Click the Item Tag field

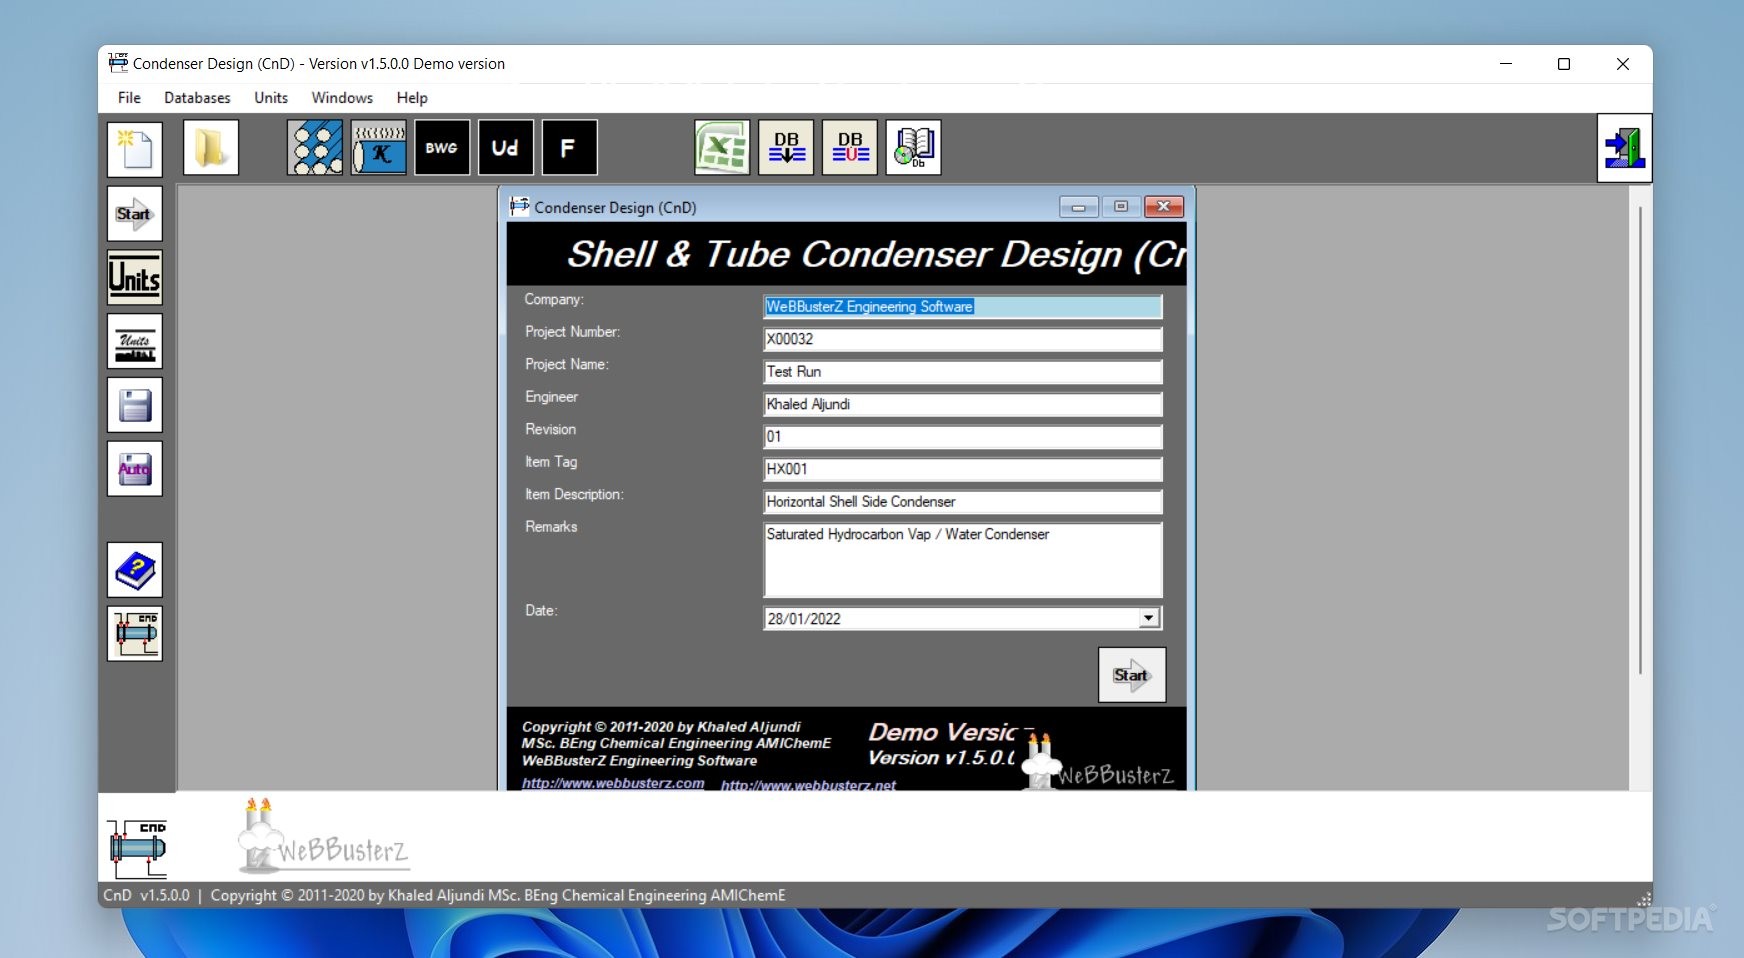tap(962, 469)
